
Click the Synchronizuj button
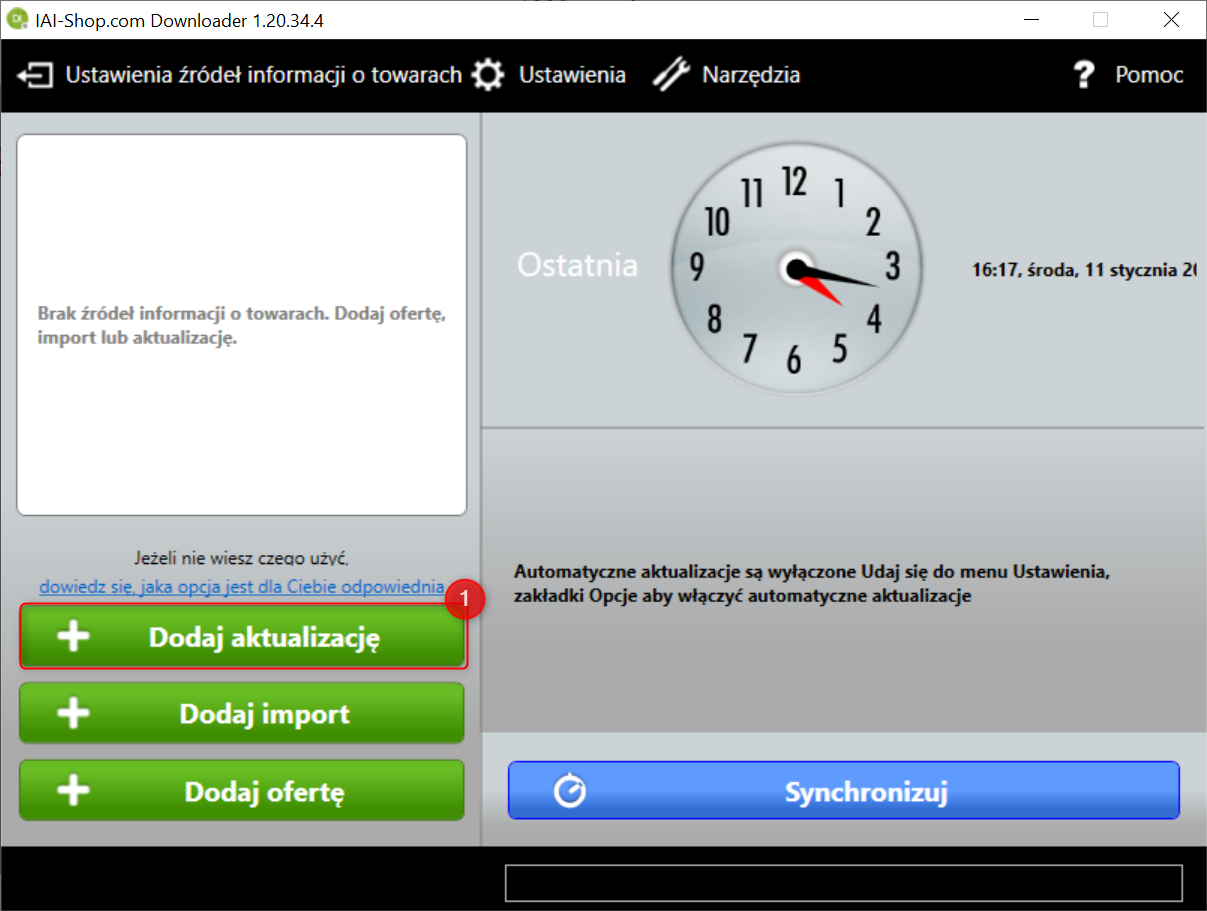(844, 791)
